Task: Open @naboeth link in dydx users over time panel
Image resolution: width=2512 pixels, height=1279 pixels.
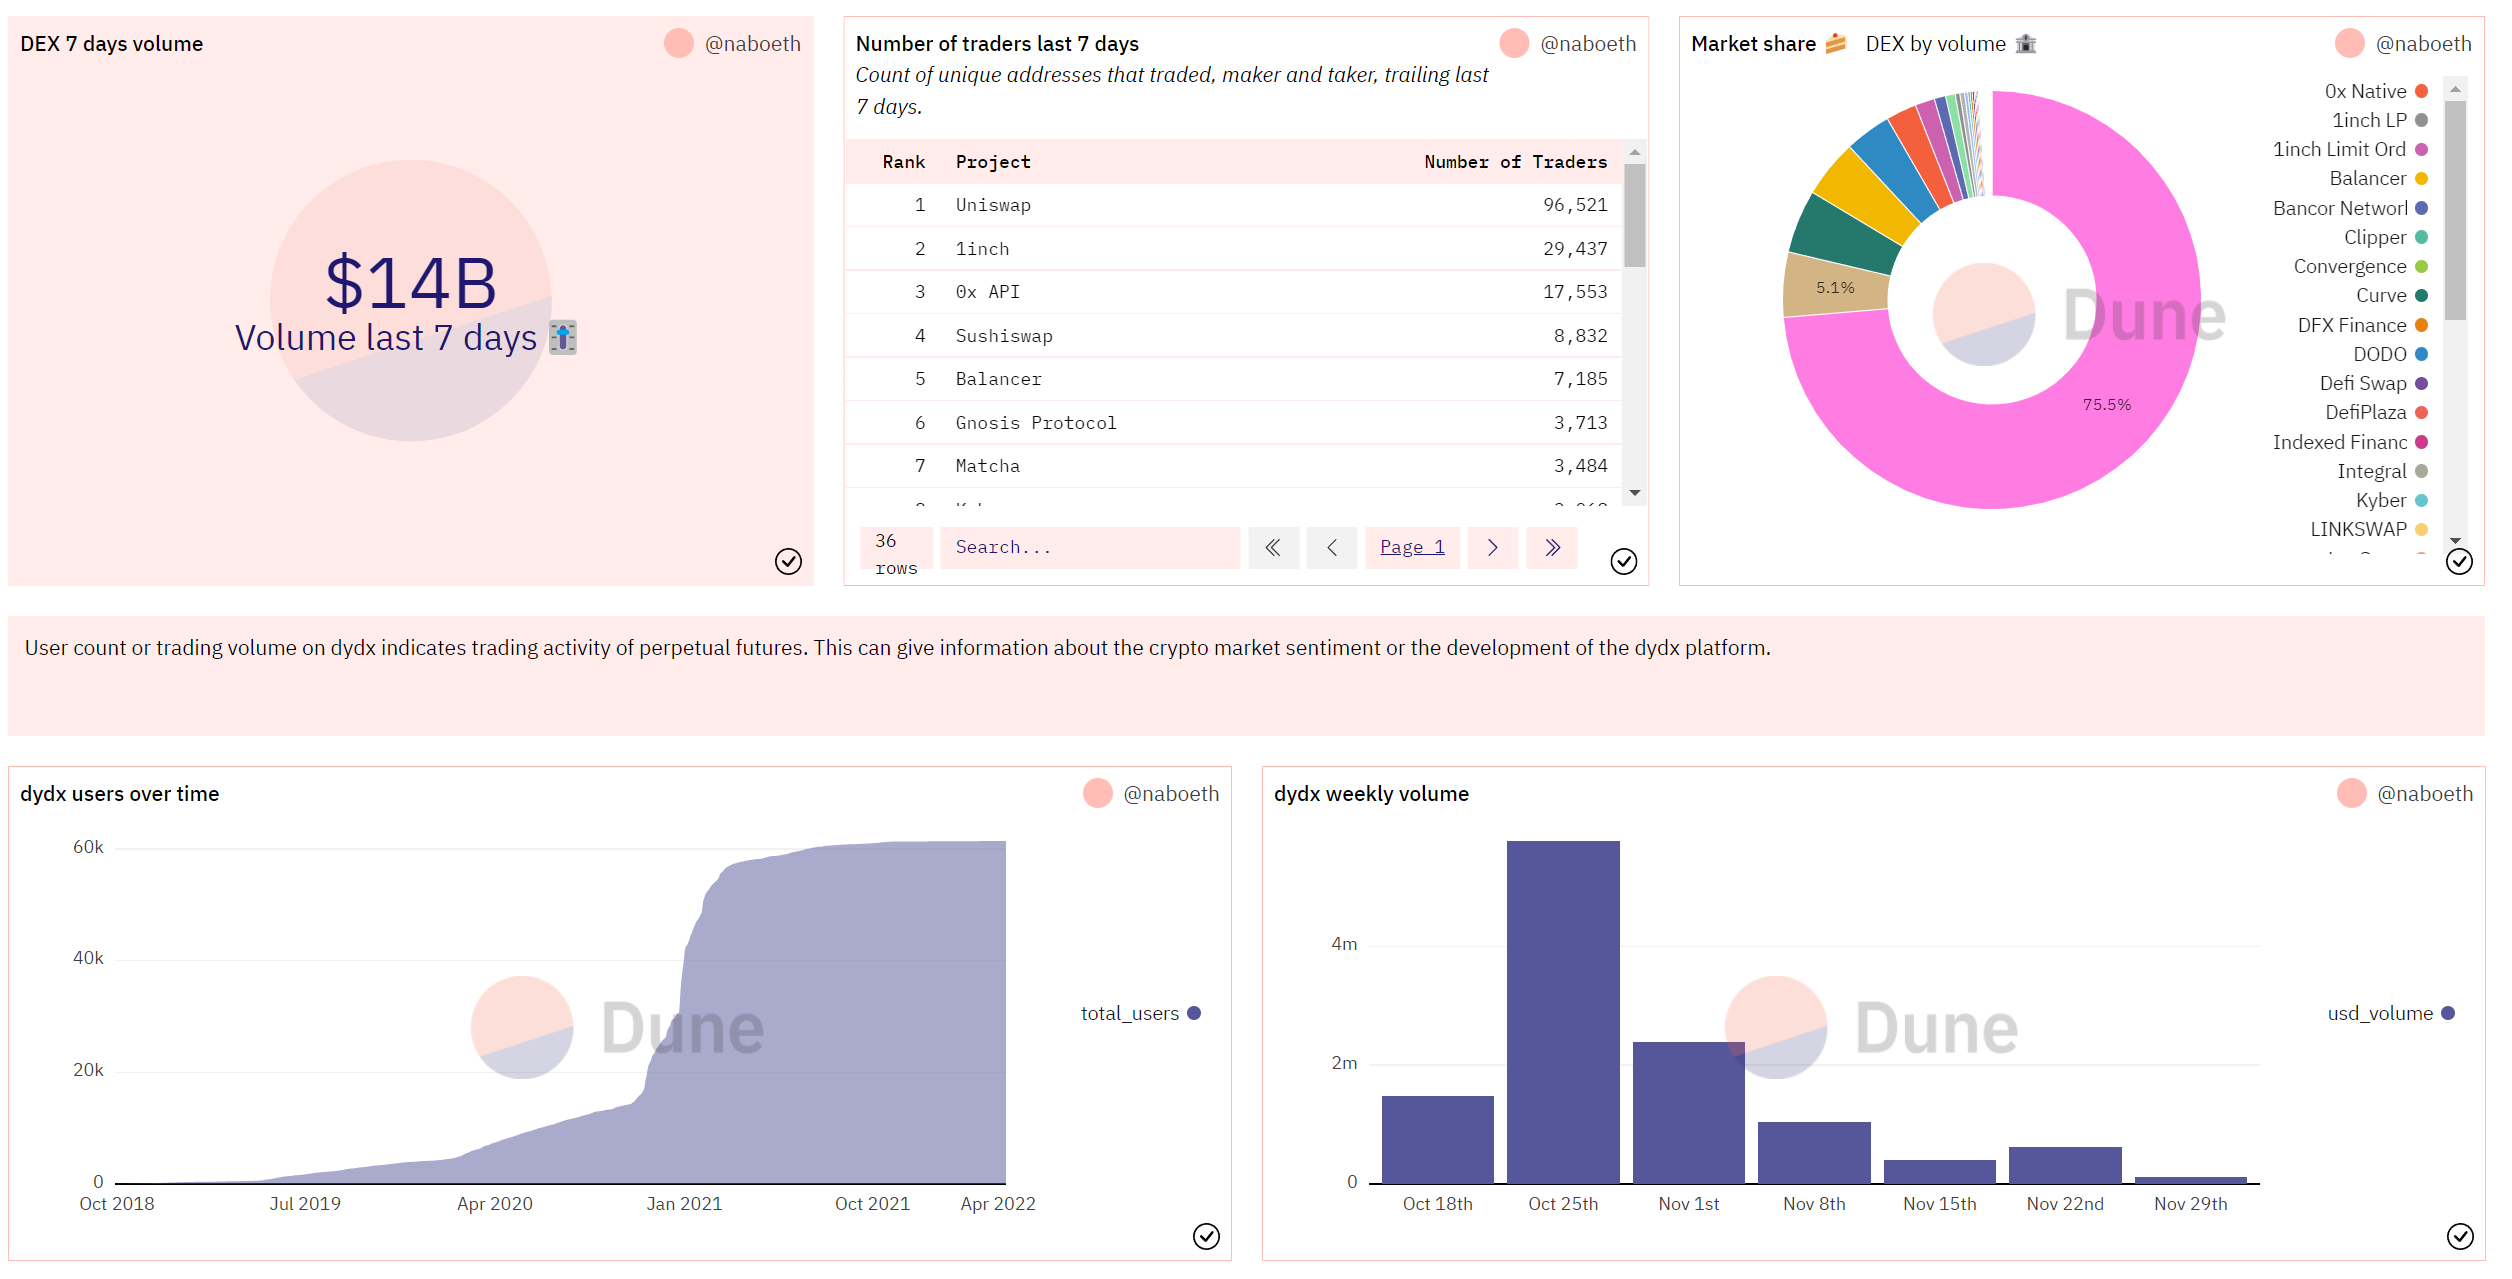Action: click(1171, 793)
